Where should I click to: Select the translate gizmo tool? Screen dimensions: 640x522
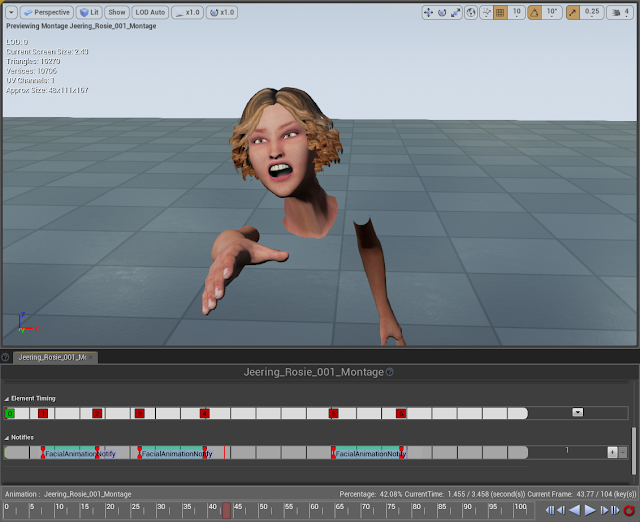coord(429,12)
